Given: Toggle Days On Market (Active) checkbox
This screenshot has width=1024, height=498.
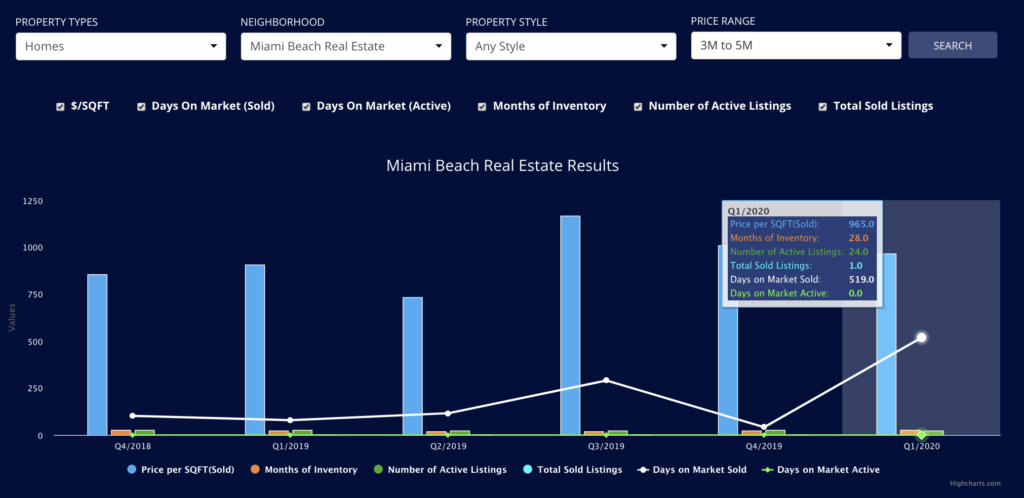Looking at the screenshot, I should click(x=306, y=106).
